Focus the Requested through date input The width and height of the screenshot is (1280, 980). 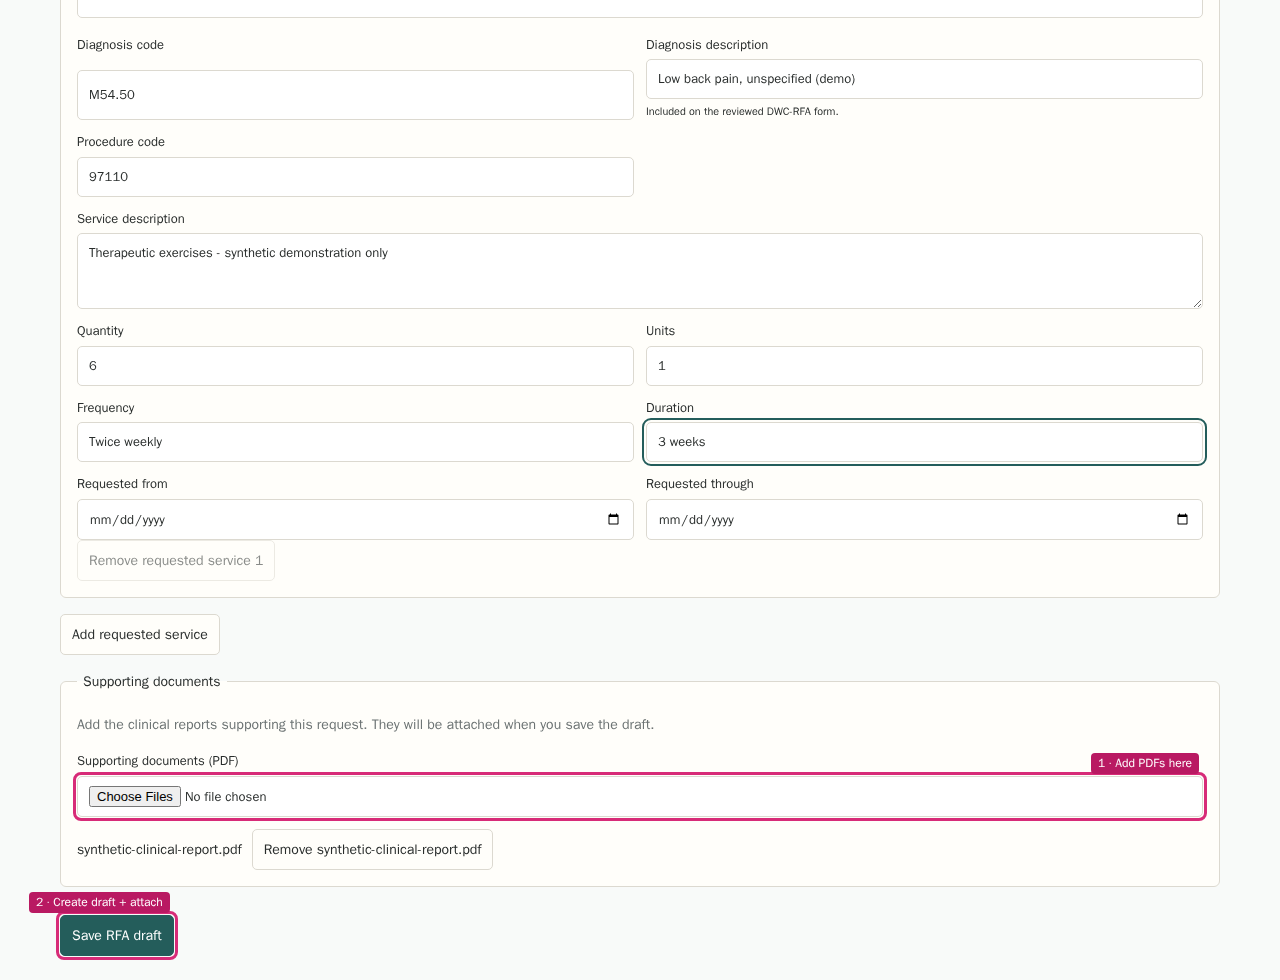(x=924, y=520)
